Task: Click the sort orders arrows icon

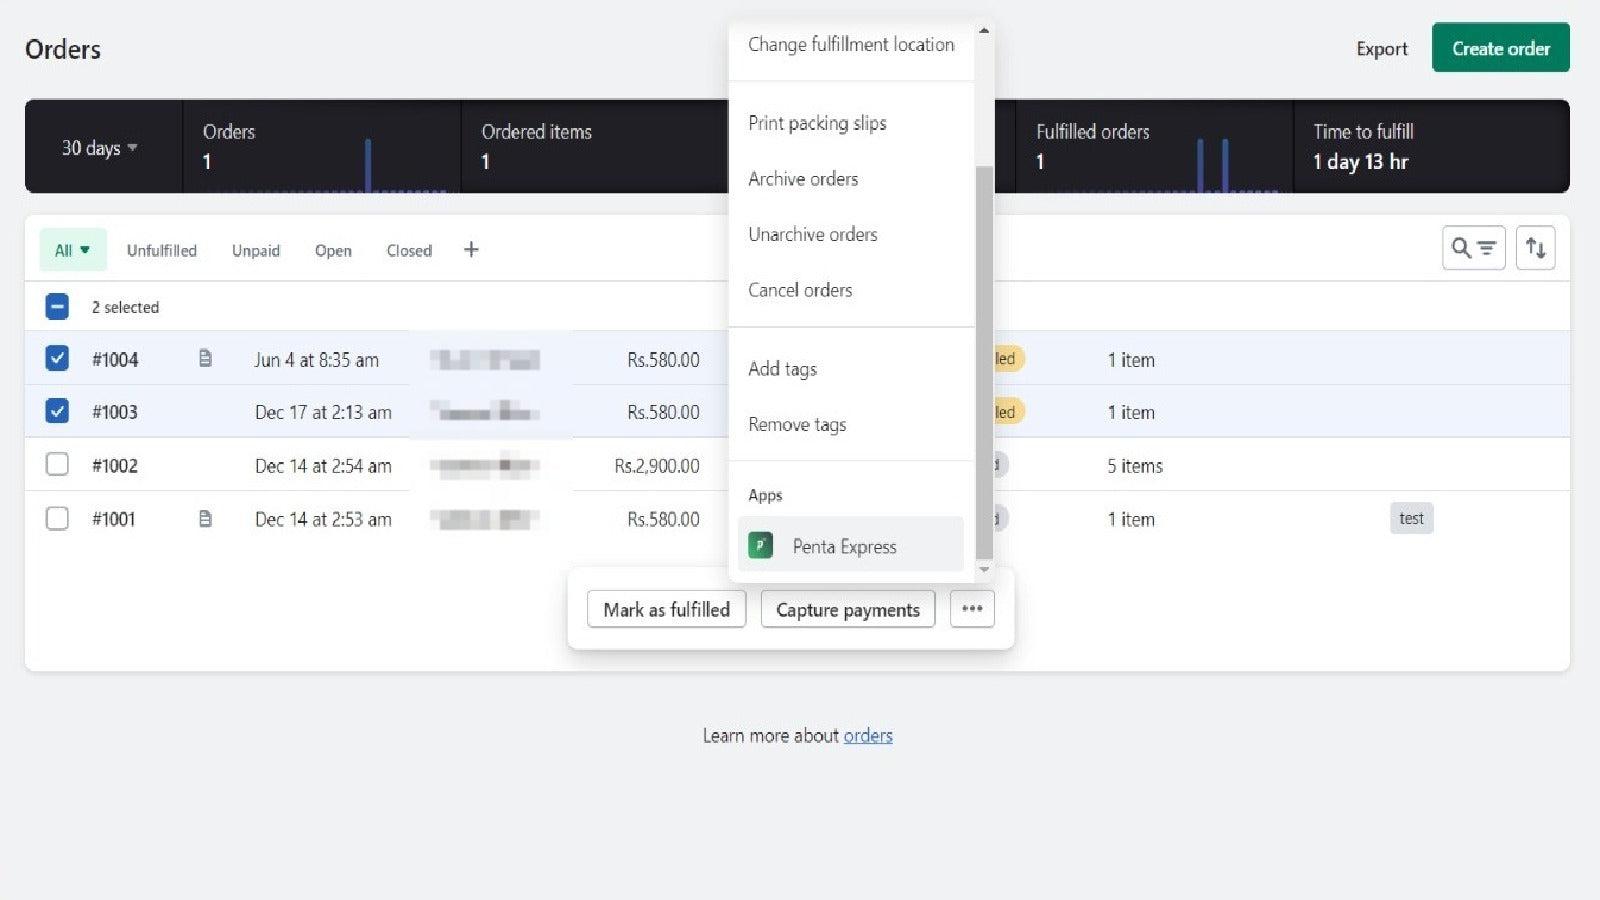Action: coord(1535,248)
